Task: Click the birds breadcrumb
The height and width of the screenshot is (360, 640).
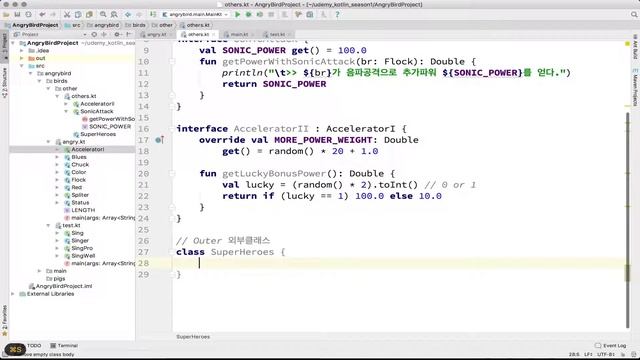Action: tap(136, 25)
